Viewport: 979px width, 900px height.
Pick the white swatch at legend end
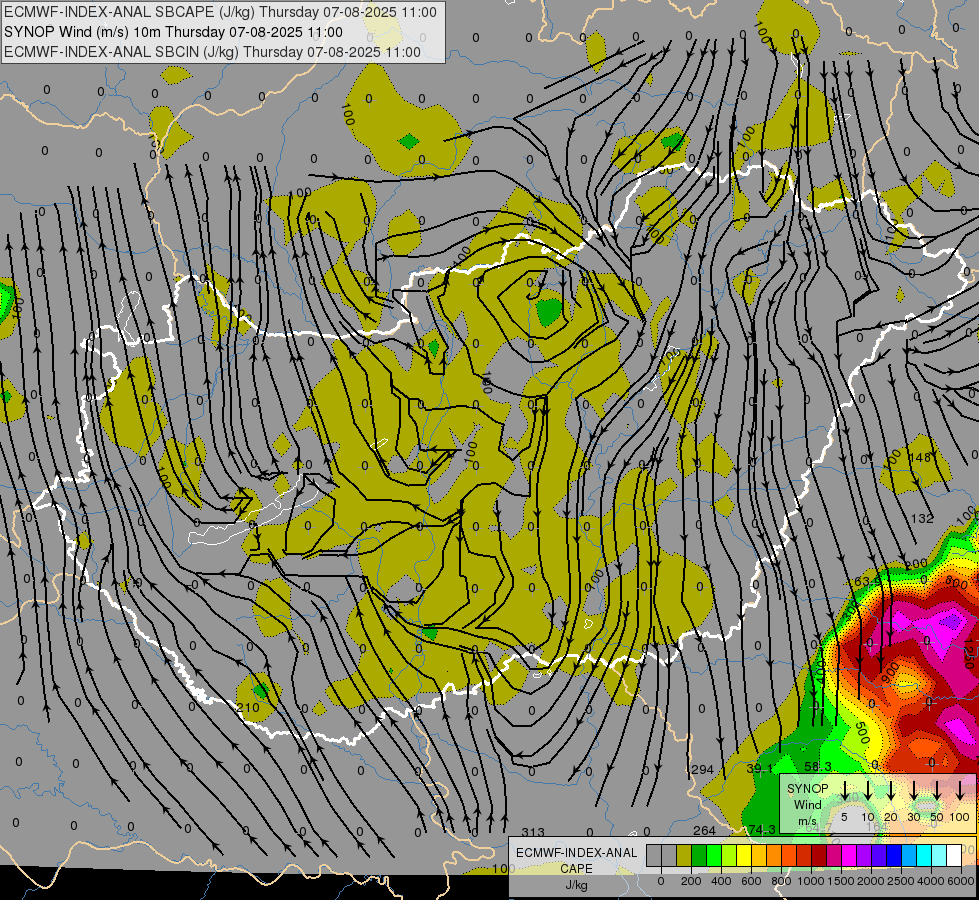954,855
